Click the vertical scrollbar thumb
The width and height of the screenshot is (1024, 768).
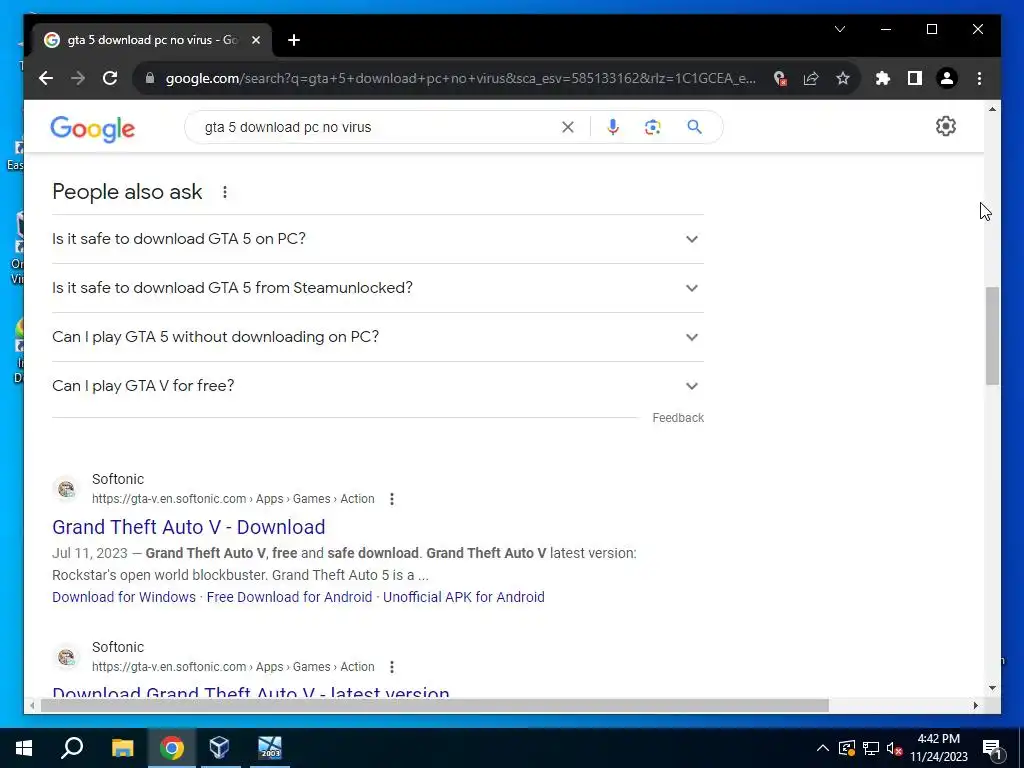click(992, 336)
